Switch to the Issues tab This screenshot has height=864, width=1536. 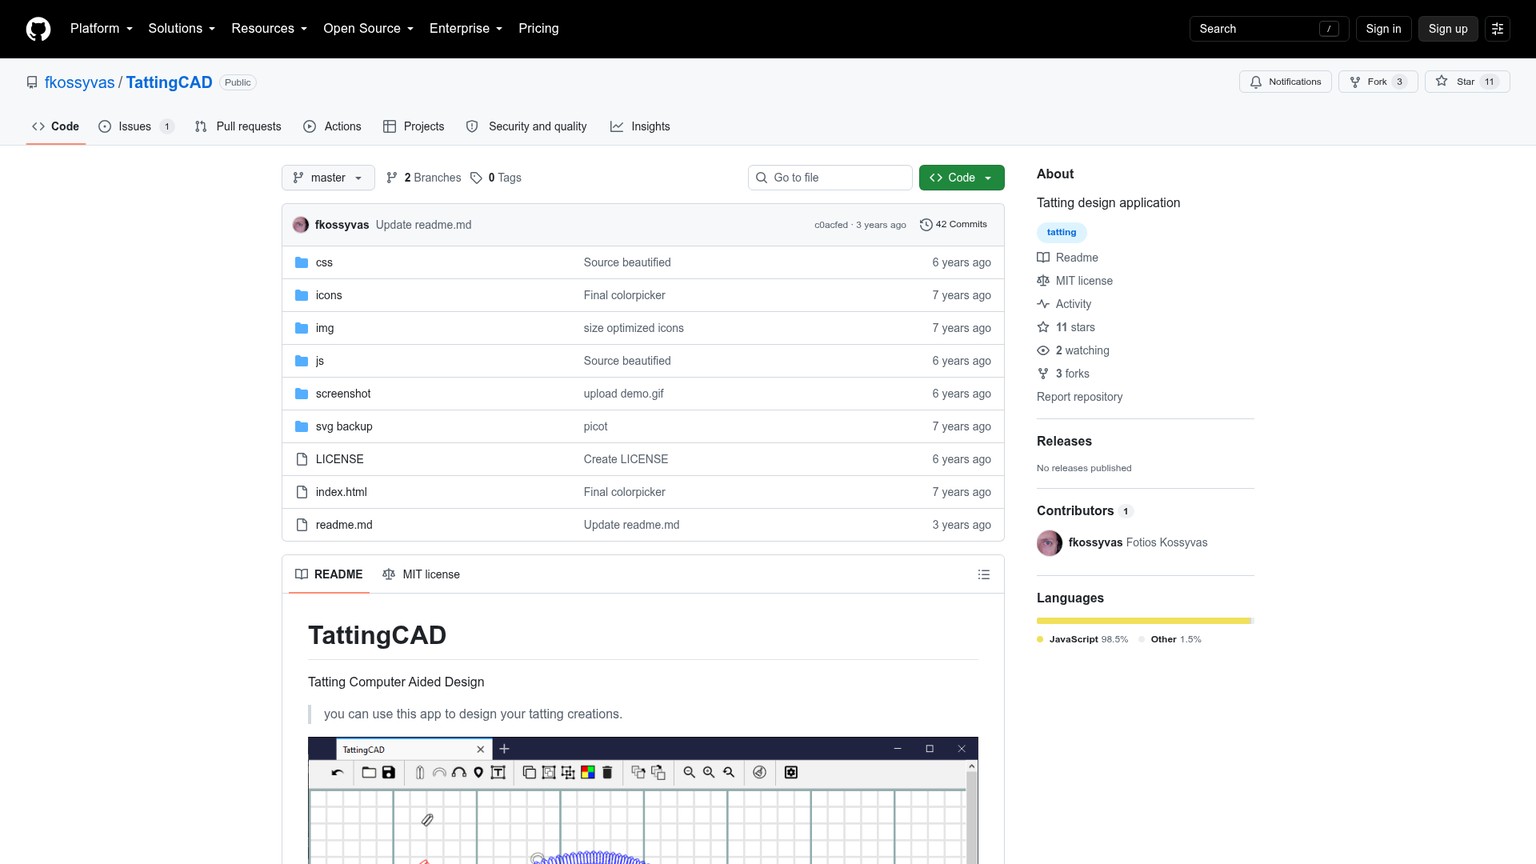[136, 127]
